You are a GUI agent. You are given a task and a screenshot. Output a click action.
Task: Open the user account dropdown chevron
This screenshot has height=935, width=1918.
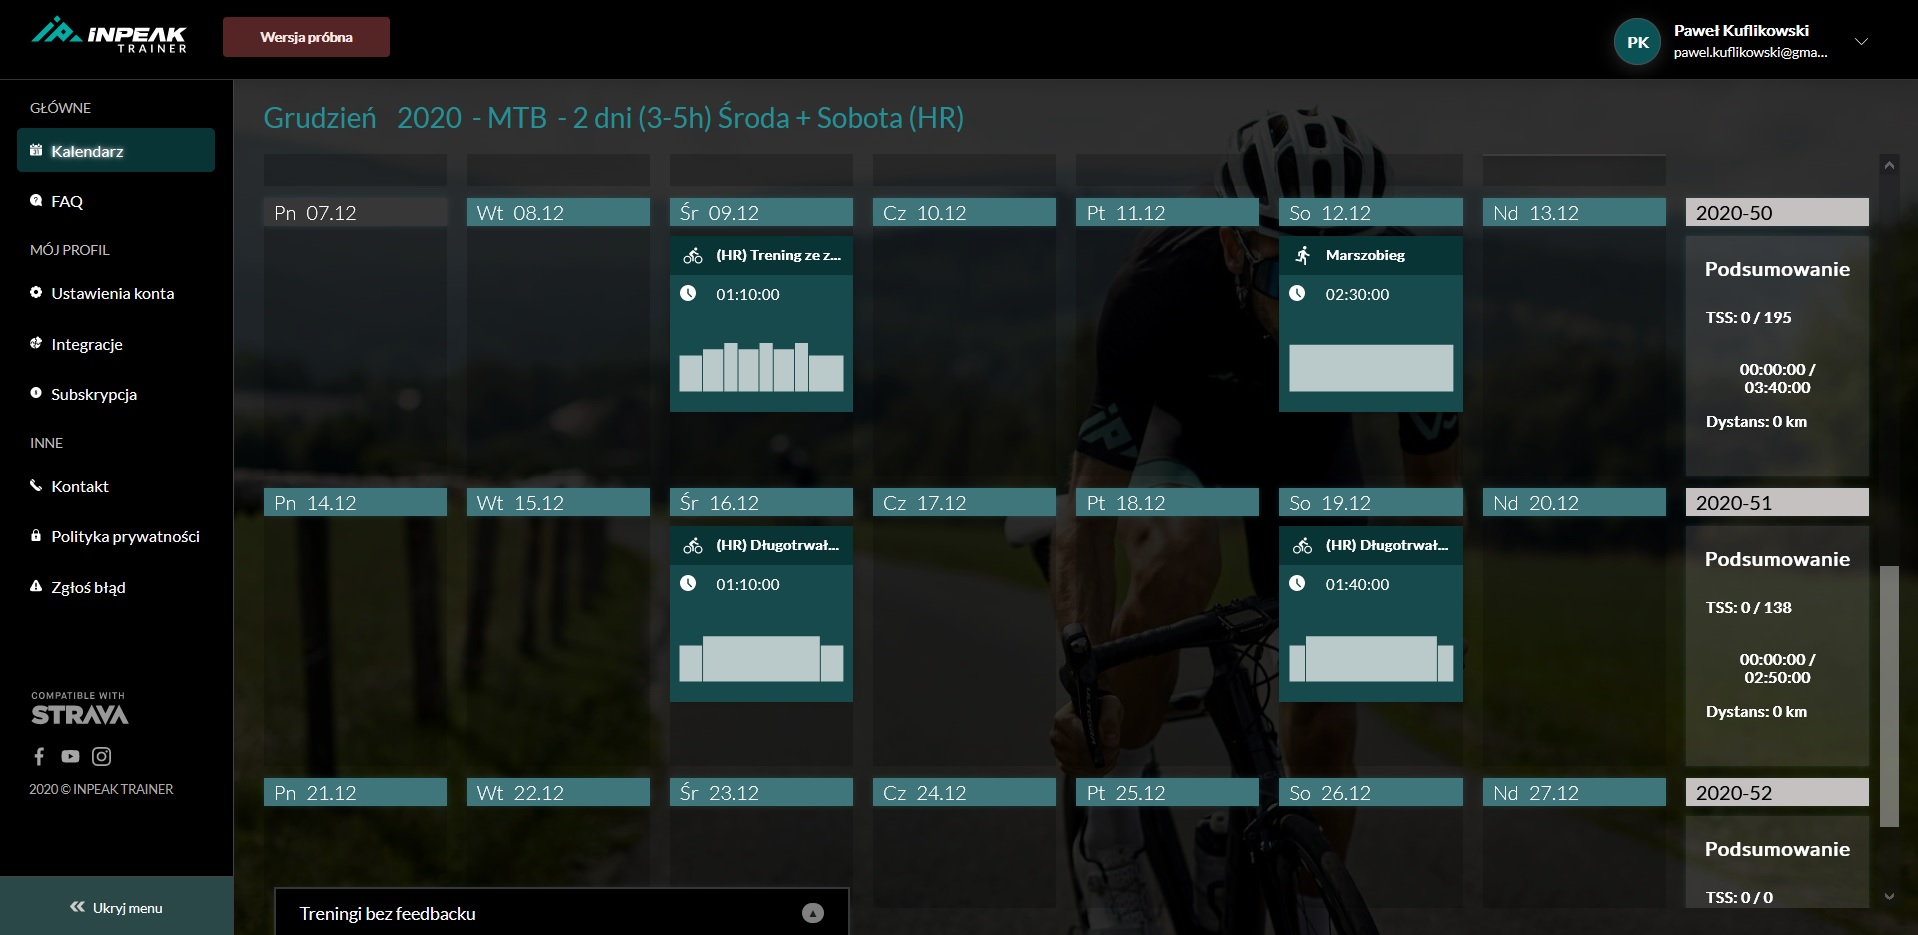(x=1861, y=42)
